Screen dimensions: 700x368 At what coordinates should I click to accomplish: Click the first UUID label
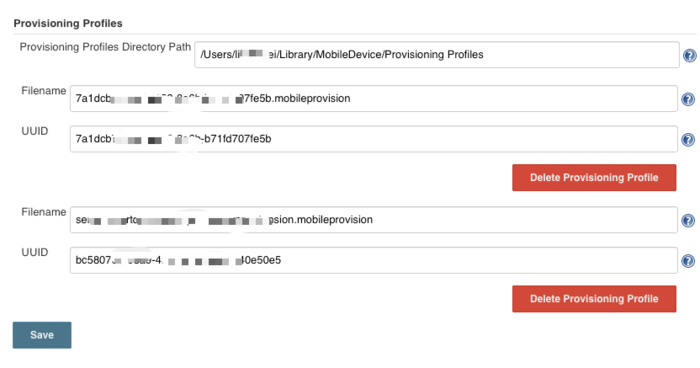pyautogui.click(x=35, y=131)
